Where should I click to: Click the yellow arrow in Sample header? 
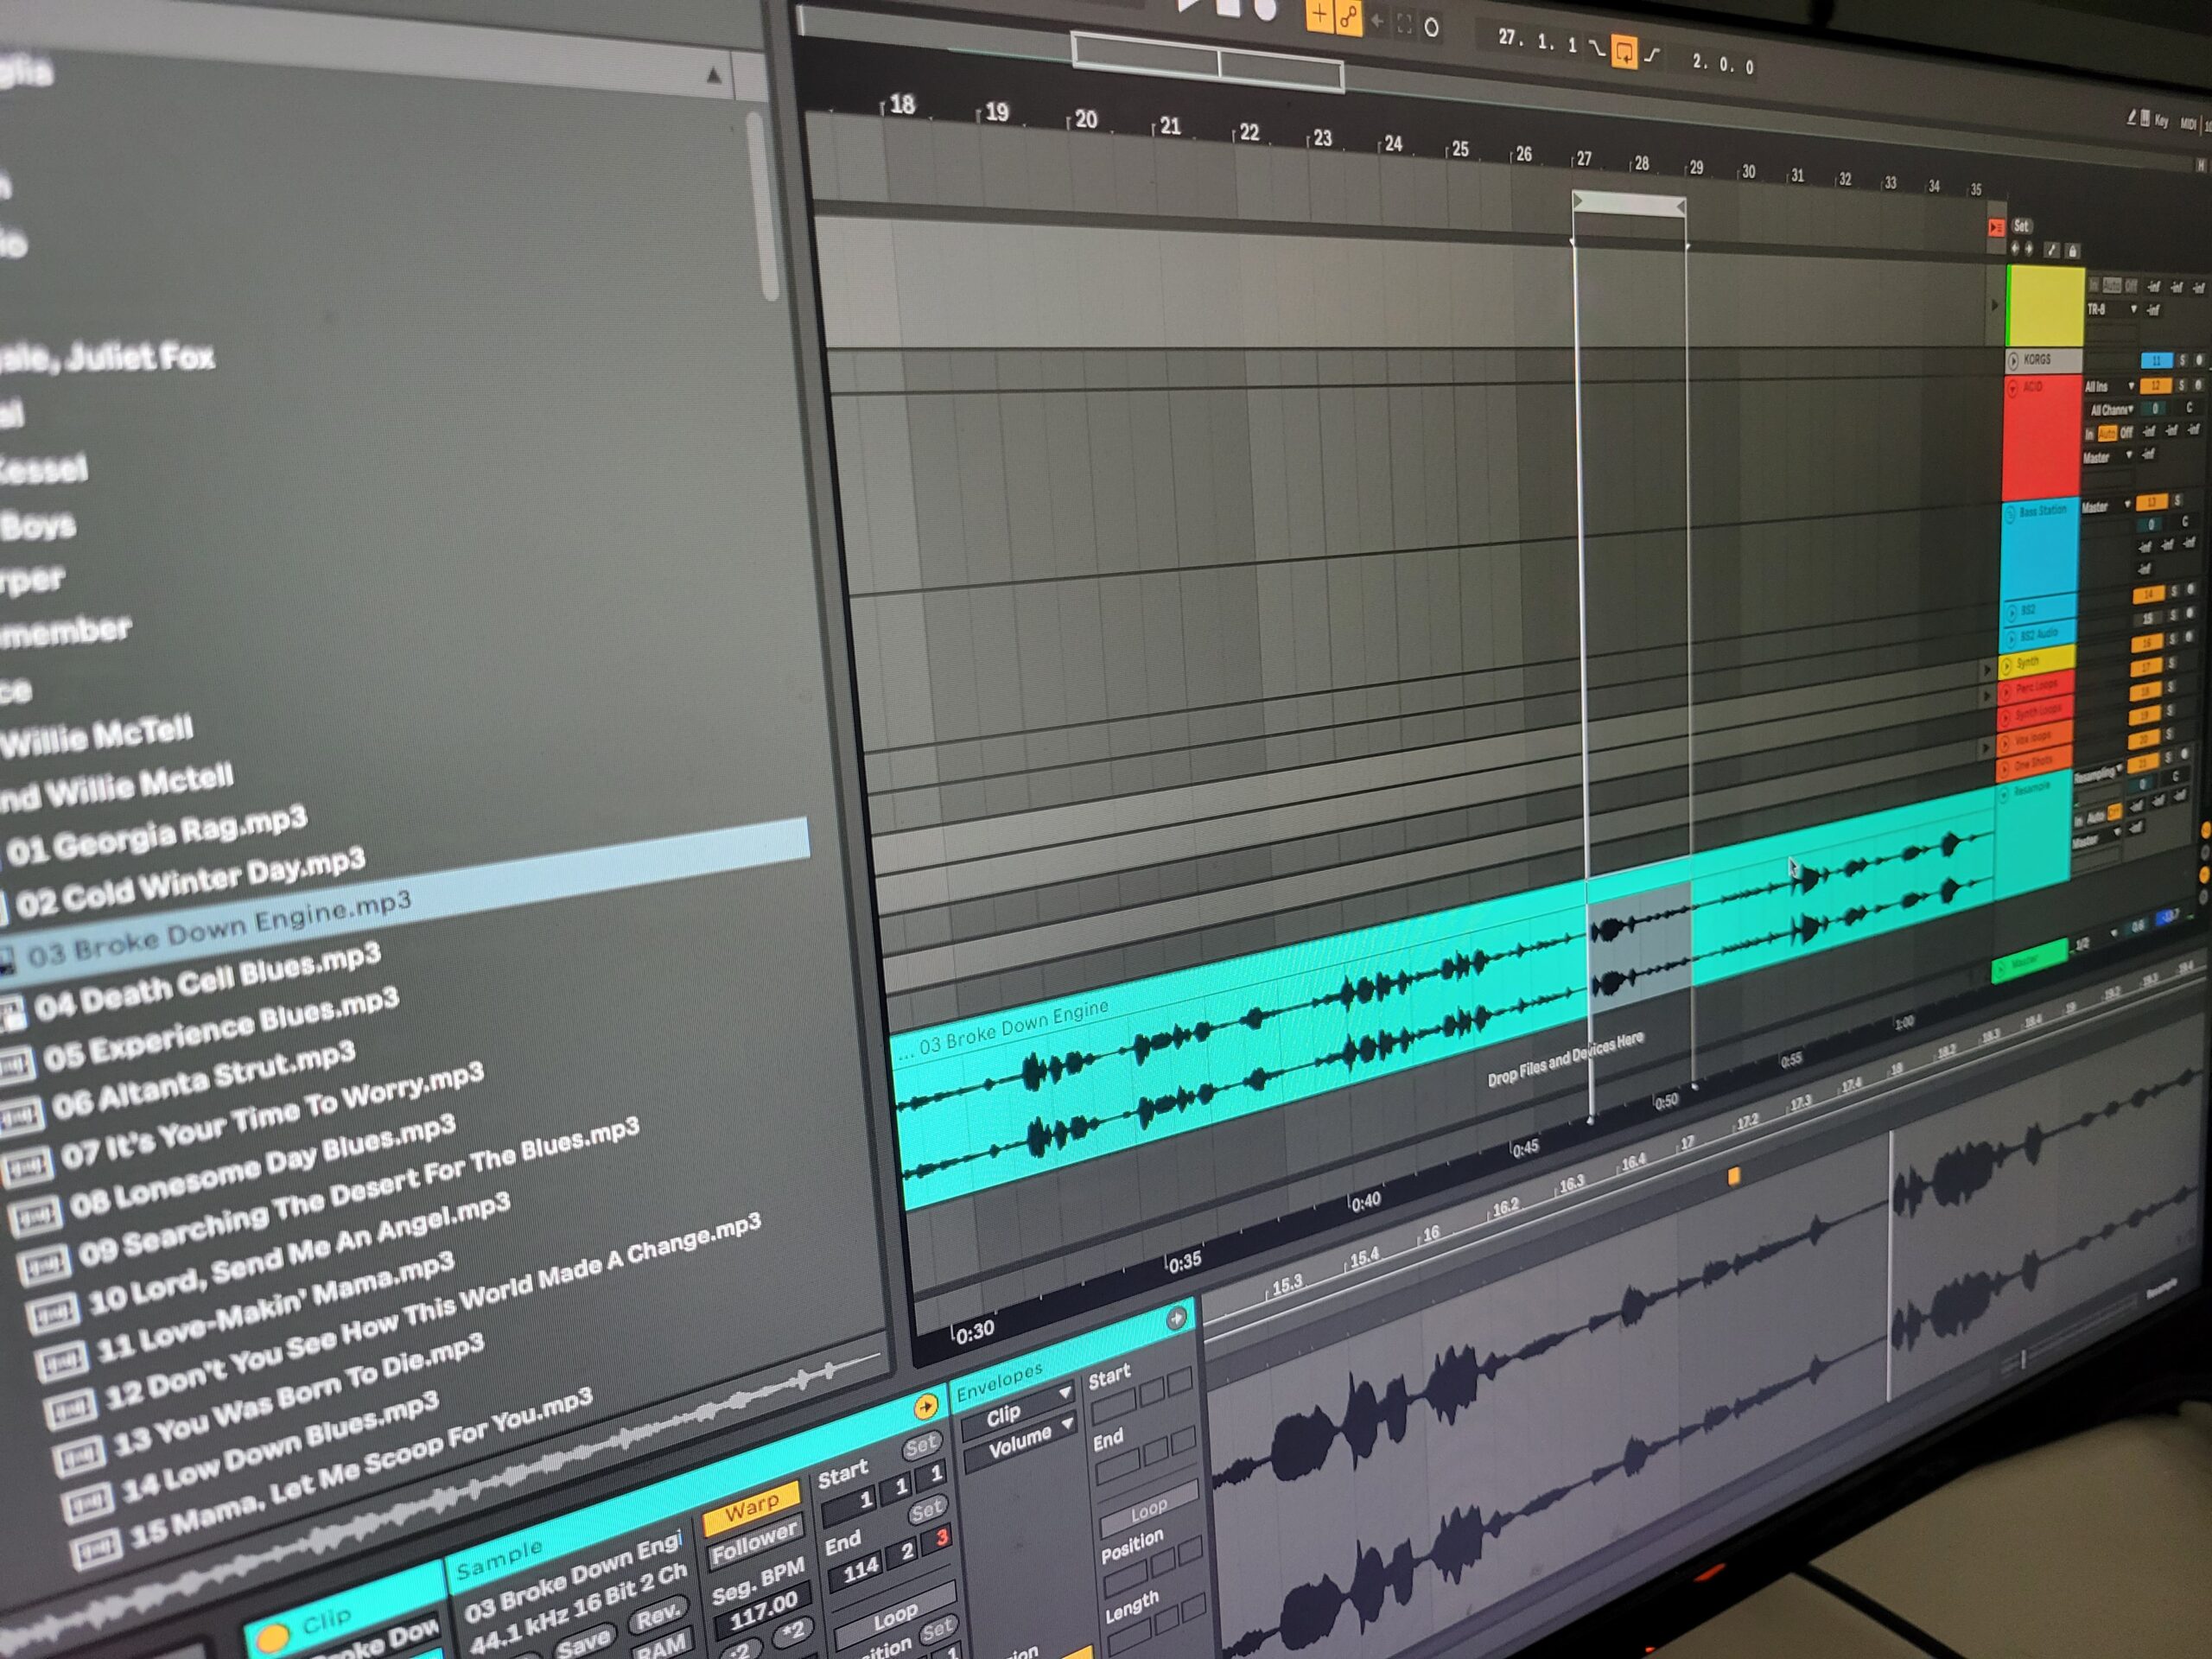[925, 1408]
